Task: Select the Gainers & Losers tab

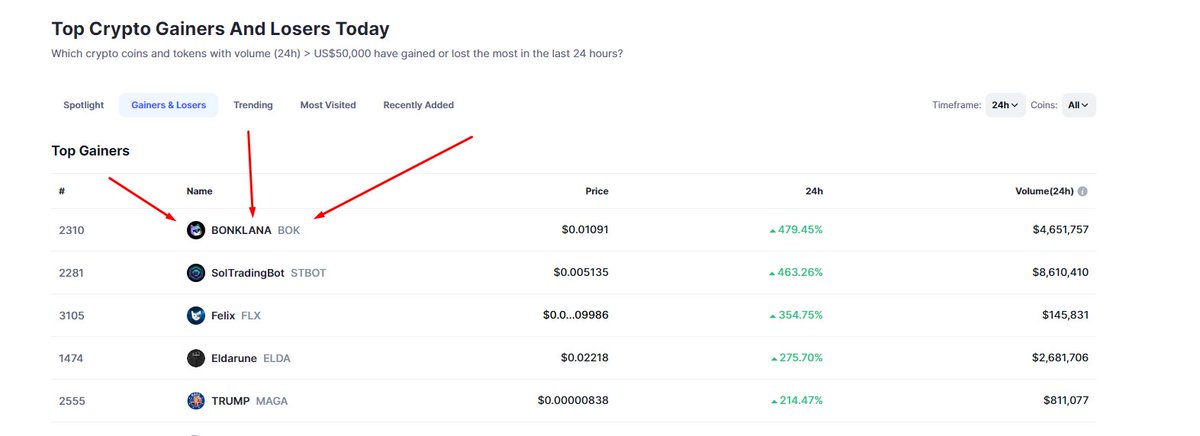Action: click(168, 105)
